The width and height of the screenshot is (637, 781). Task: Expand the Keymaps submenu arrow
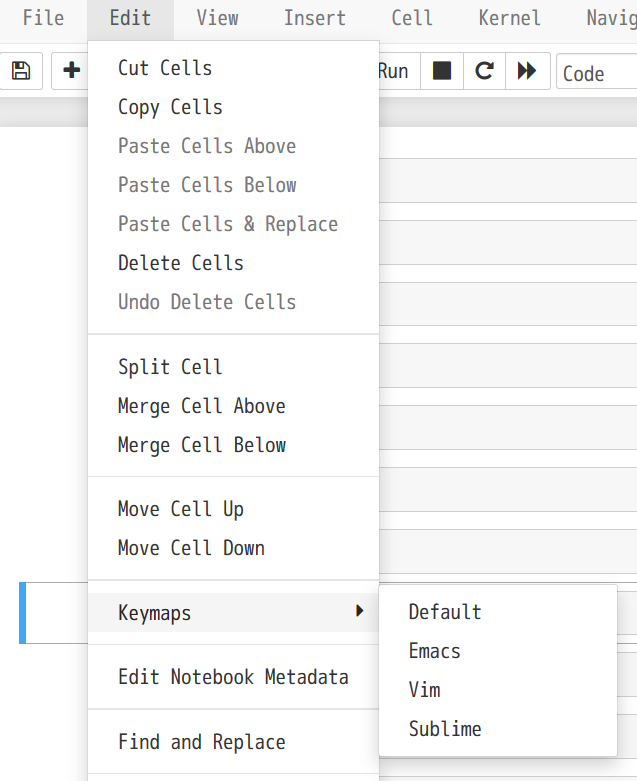pos(360,611)
